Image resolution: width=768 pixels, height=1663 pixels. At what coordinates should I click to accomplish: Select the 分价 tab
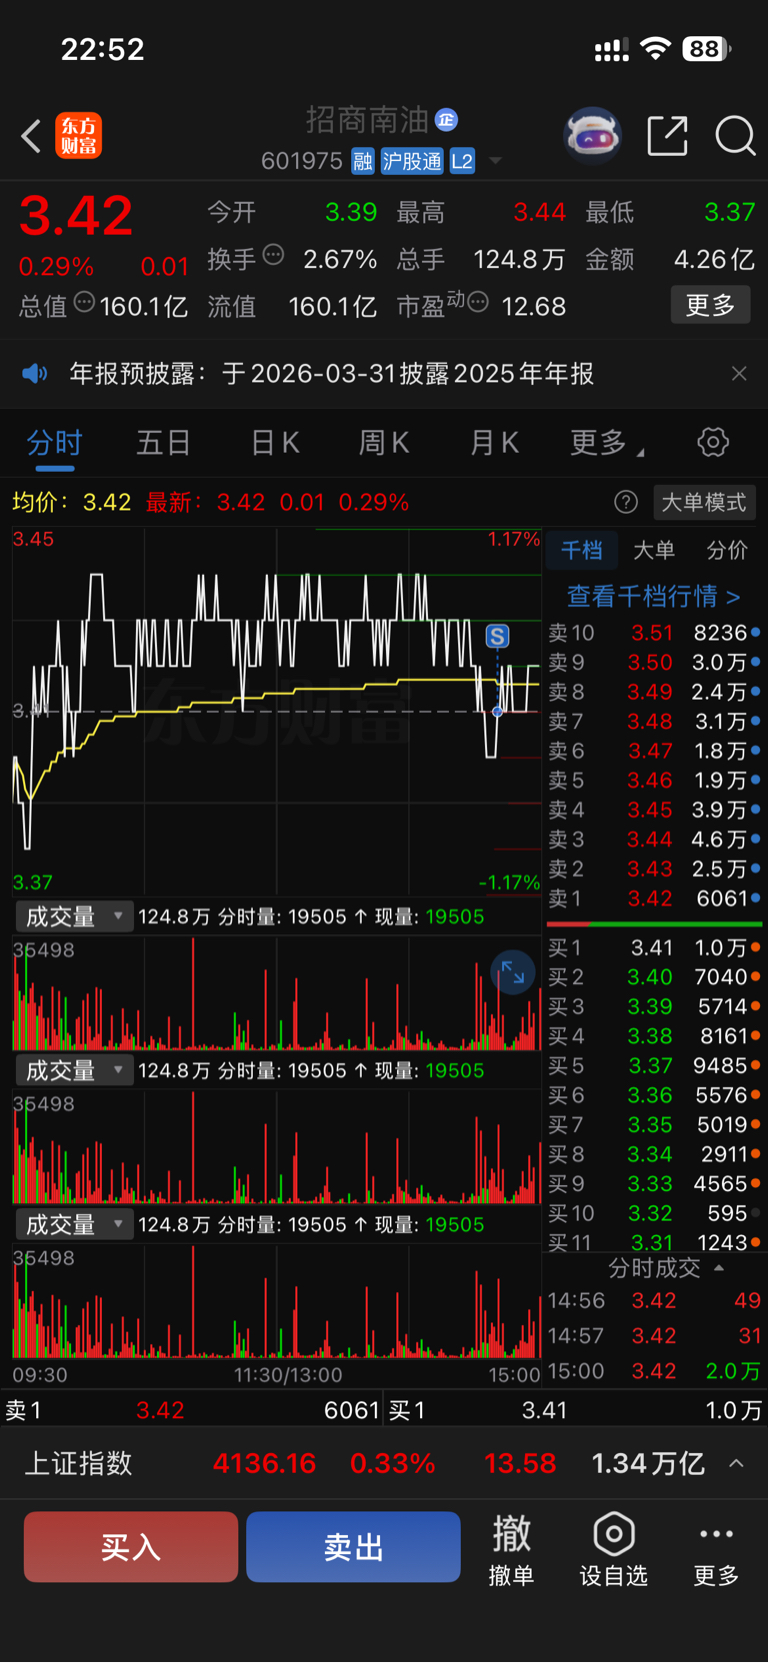point(727,550)
